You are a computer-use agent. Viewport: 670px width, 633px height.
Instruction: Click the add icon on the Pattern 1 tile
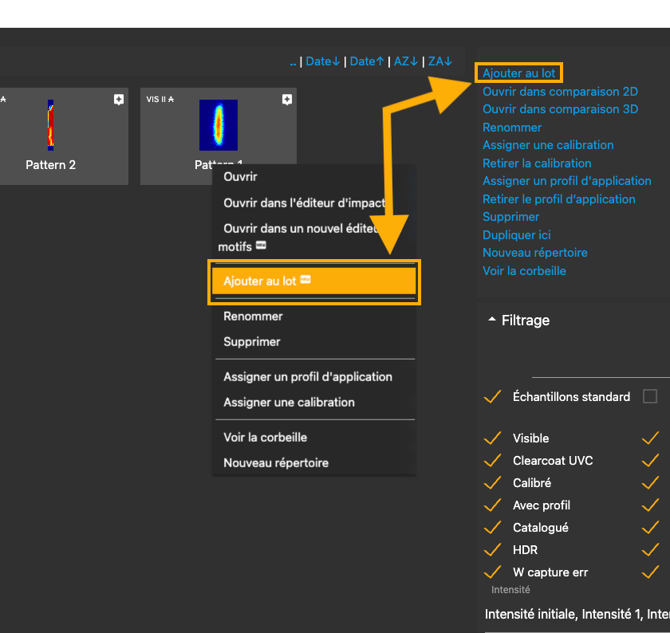click(287, 99)
